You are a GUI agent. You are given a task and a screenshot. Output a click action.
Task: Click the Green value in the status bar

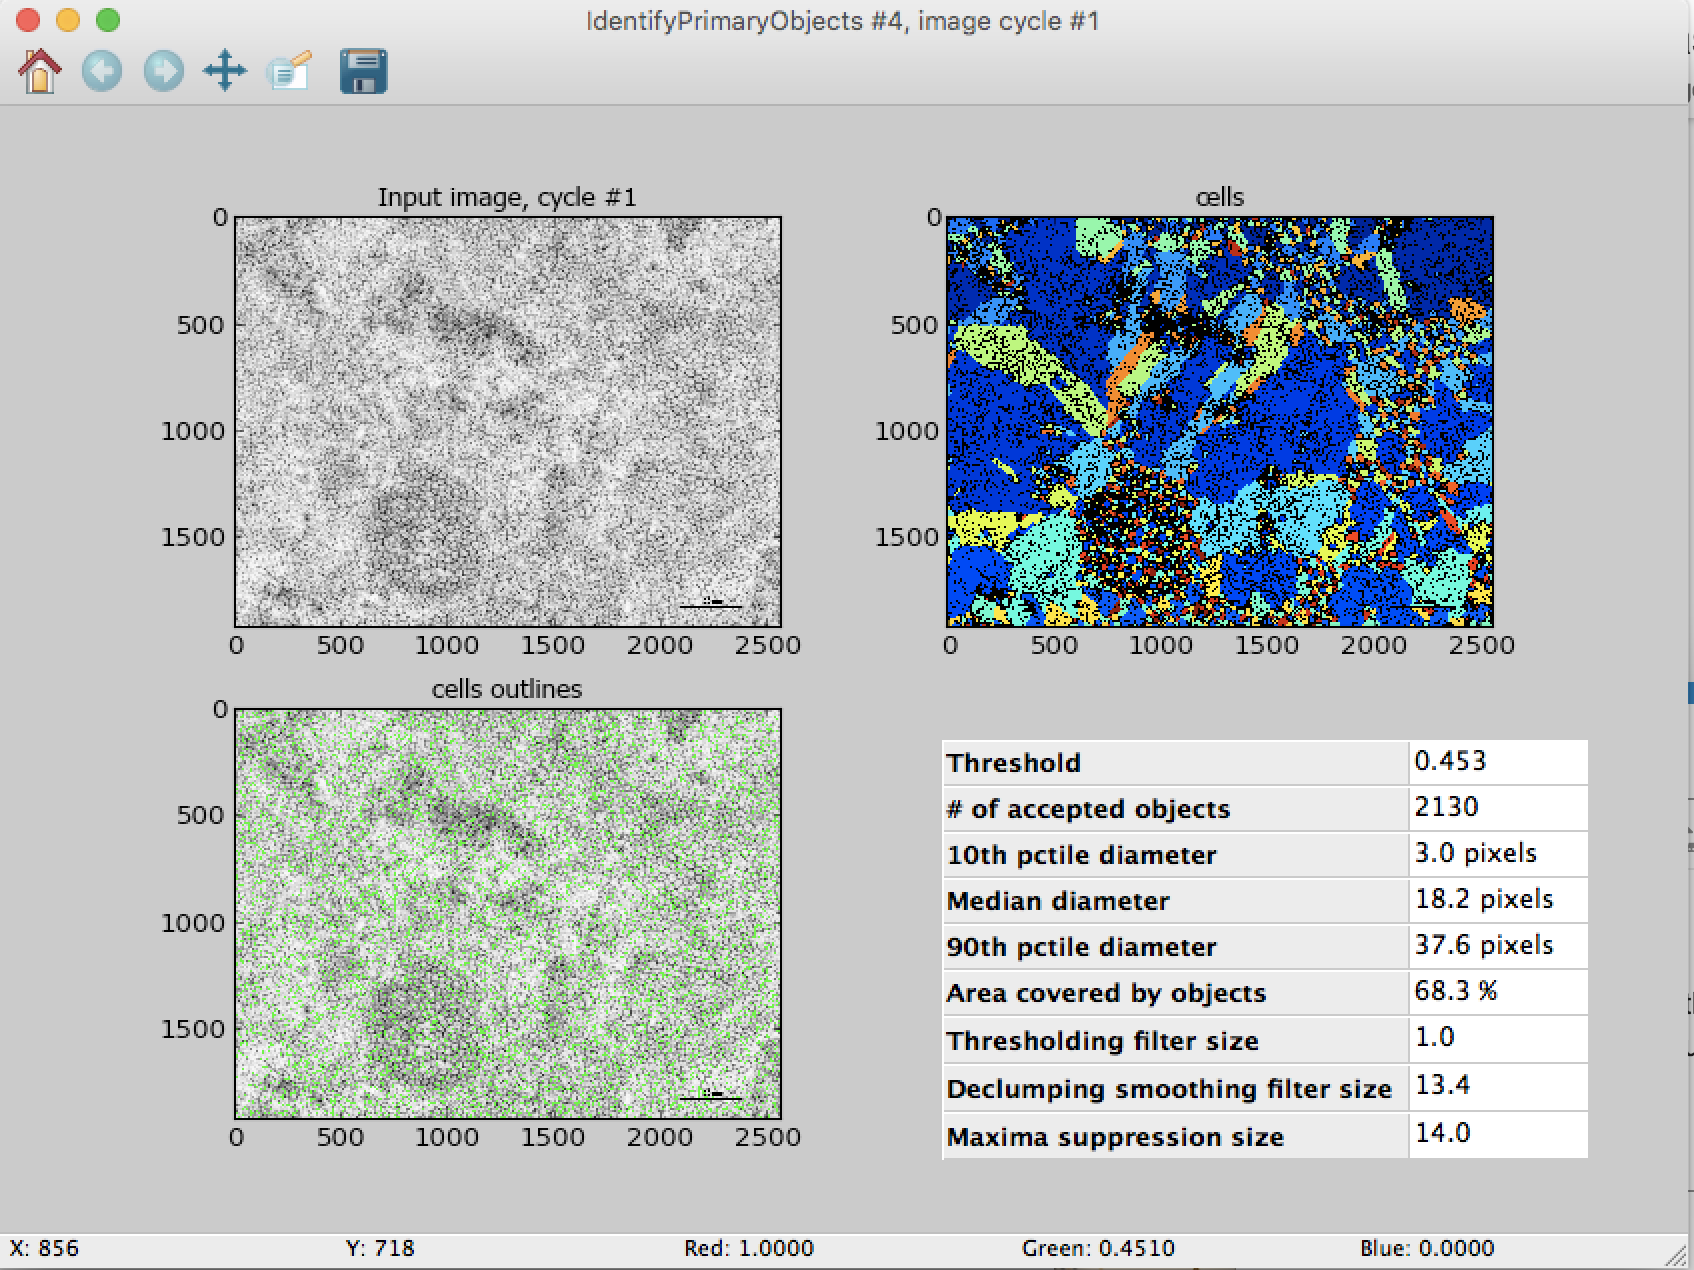pos(1098,1248)
